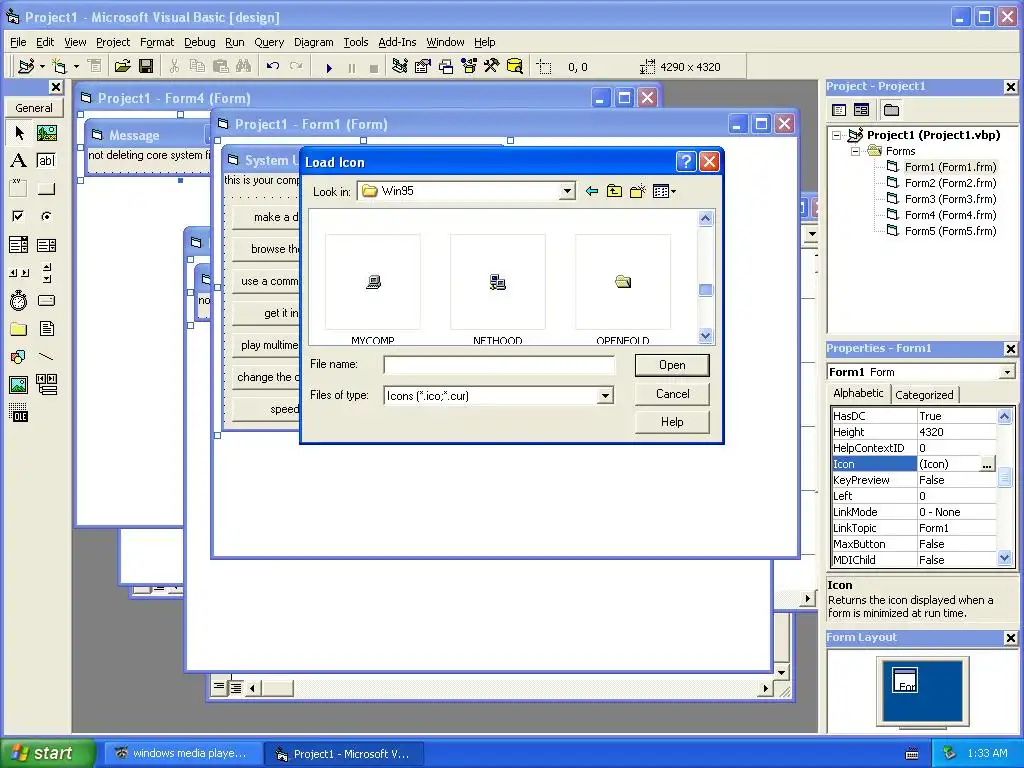Select the OptionButton control tool
The width and height of the screenshot is (1024, 768).
[x=46, y=216]
